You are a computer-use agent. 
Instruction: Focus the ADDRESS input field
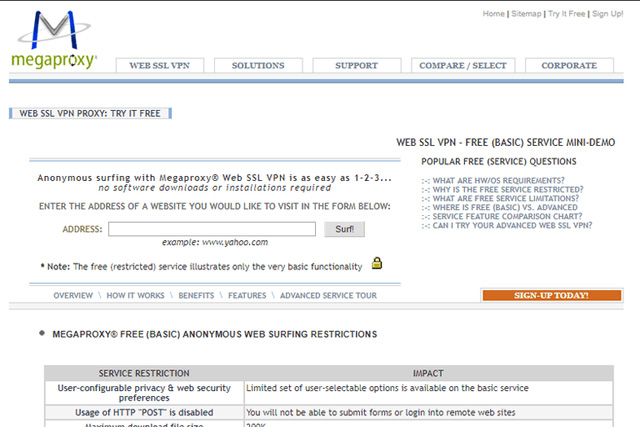click(212, 229)
